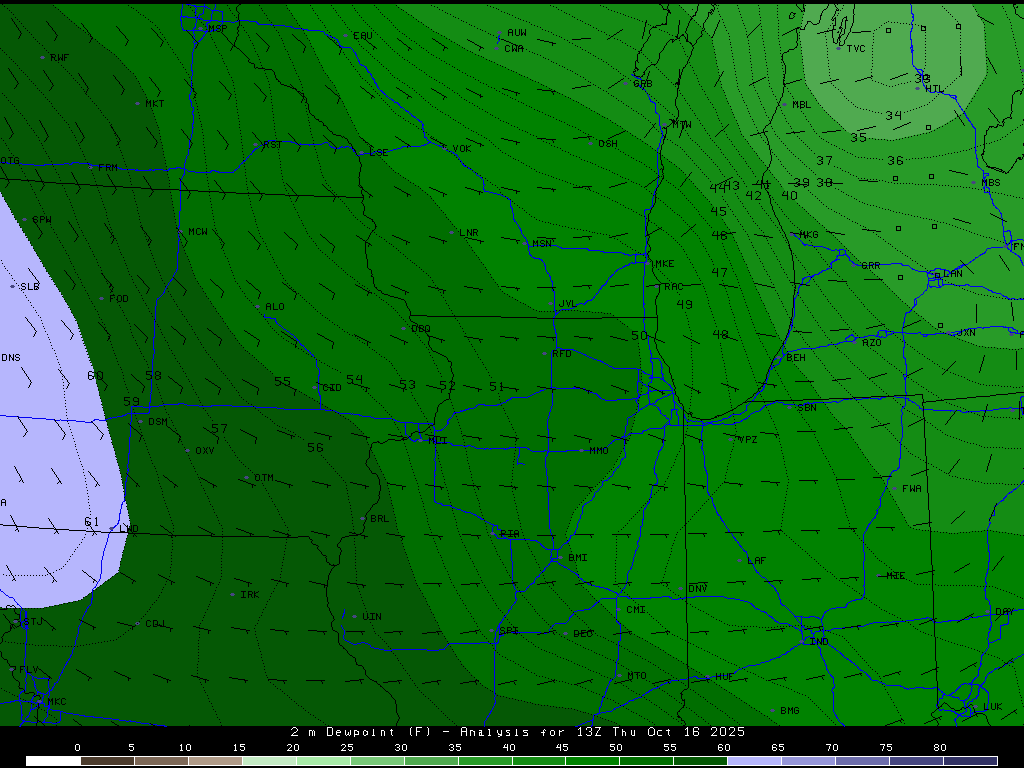Select the LAF station label
1024x768 pixels.
point(756,560)
